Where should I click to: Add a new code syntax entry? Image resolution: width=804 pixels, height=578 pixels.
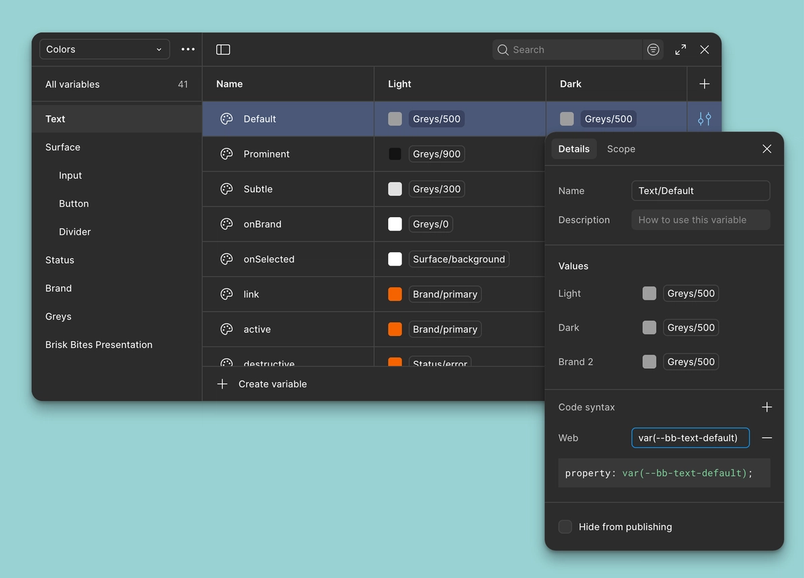point(767,407)
